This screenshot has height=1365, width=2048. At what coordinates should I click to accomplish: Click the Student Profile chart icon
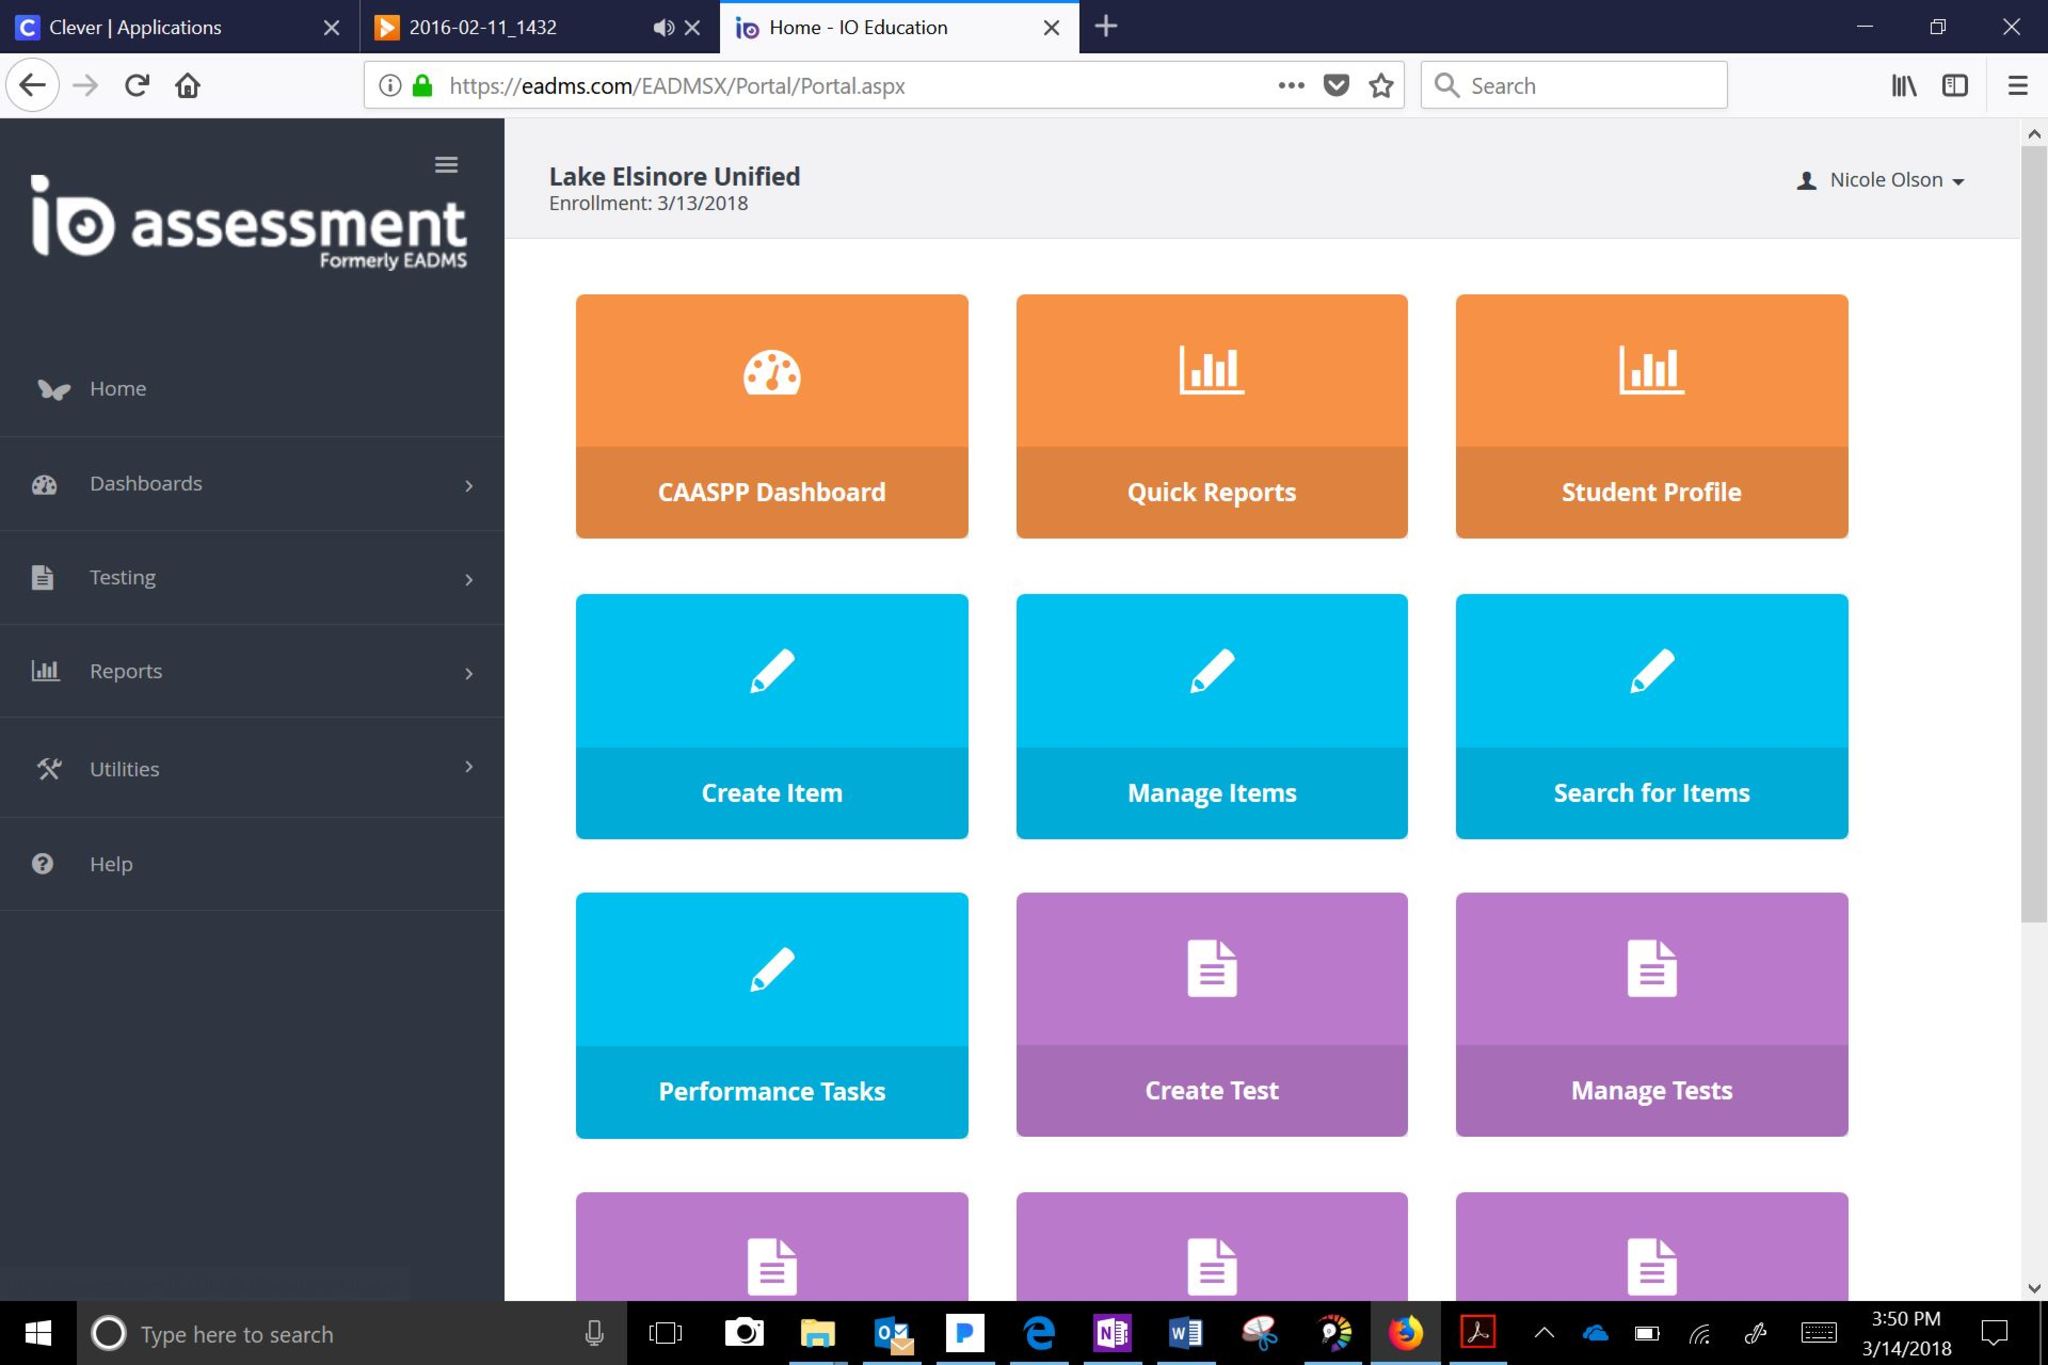click(x=1650, y=370)
